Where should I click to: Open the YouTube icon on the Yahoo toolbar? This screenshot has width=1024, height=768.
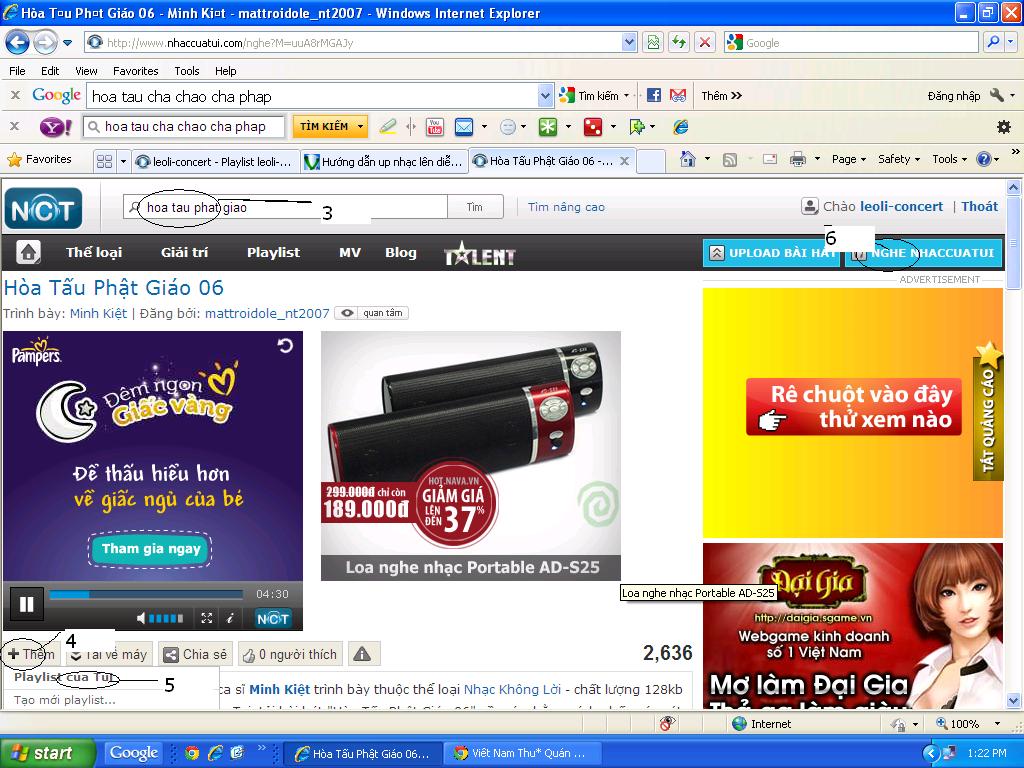tap(434, 127)
